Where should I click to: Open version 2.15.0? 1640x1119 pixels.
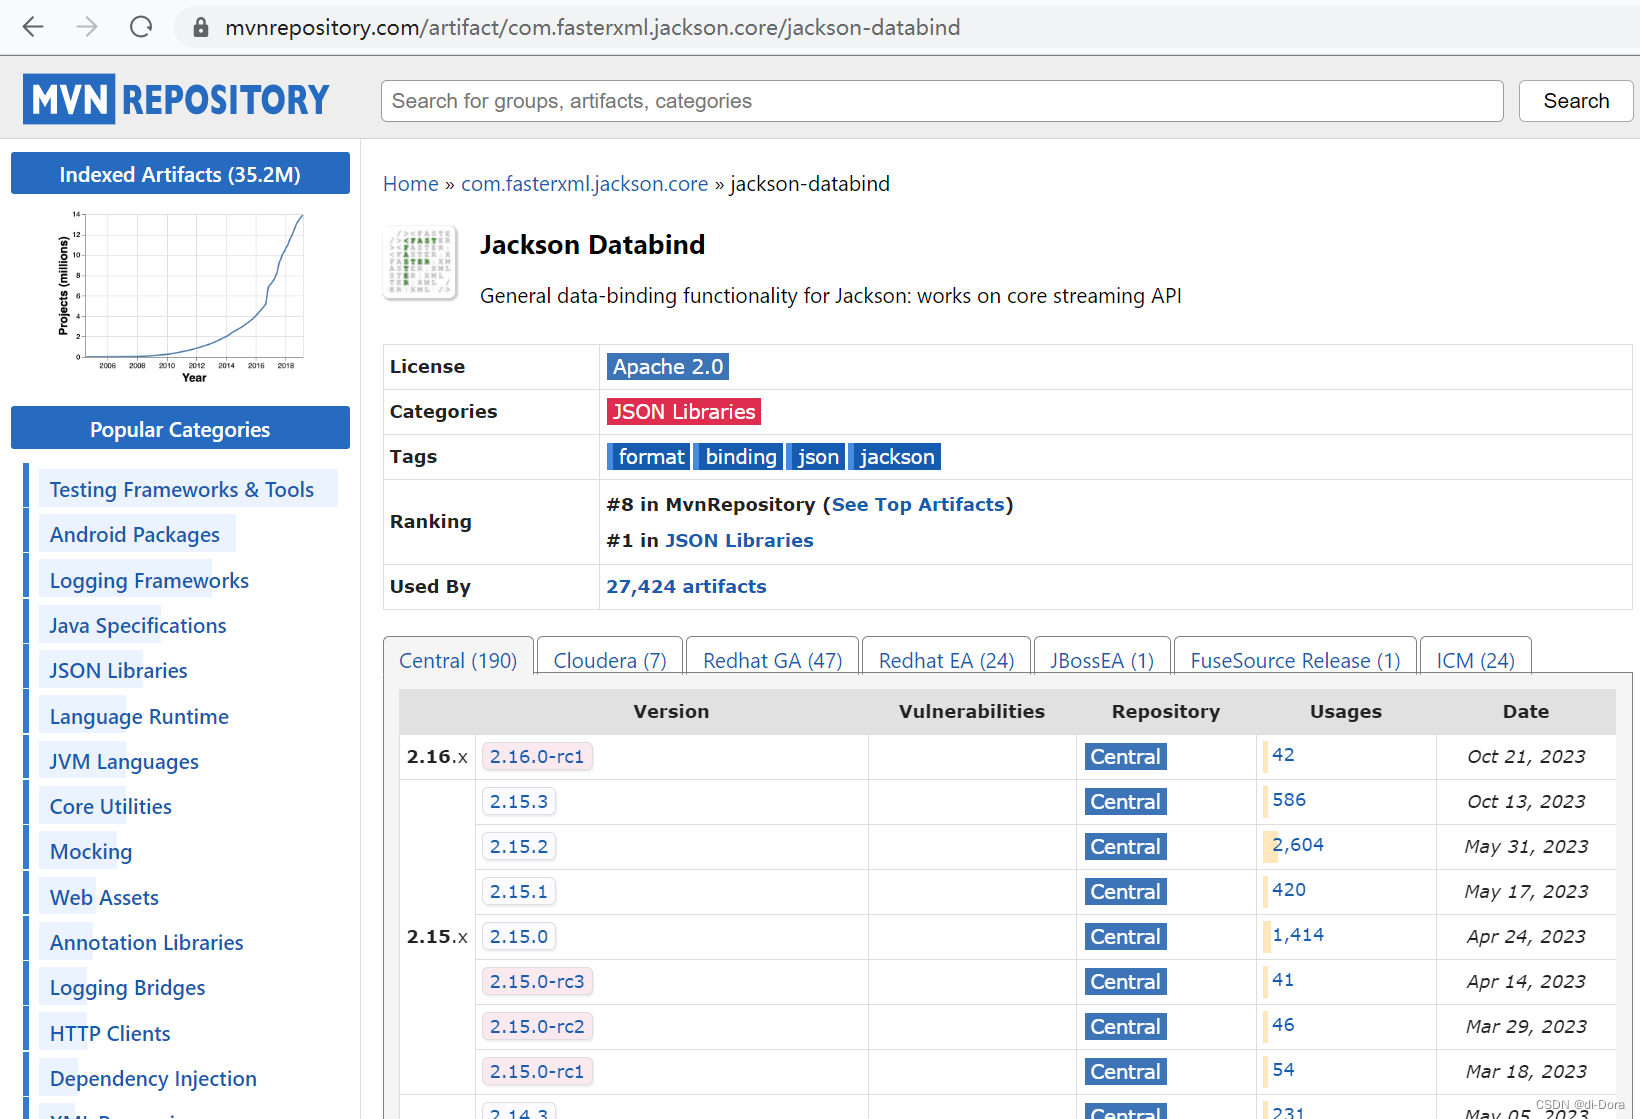click(519, 937)
